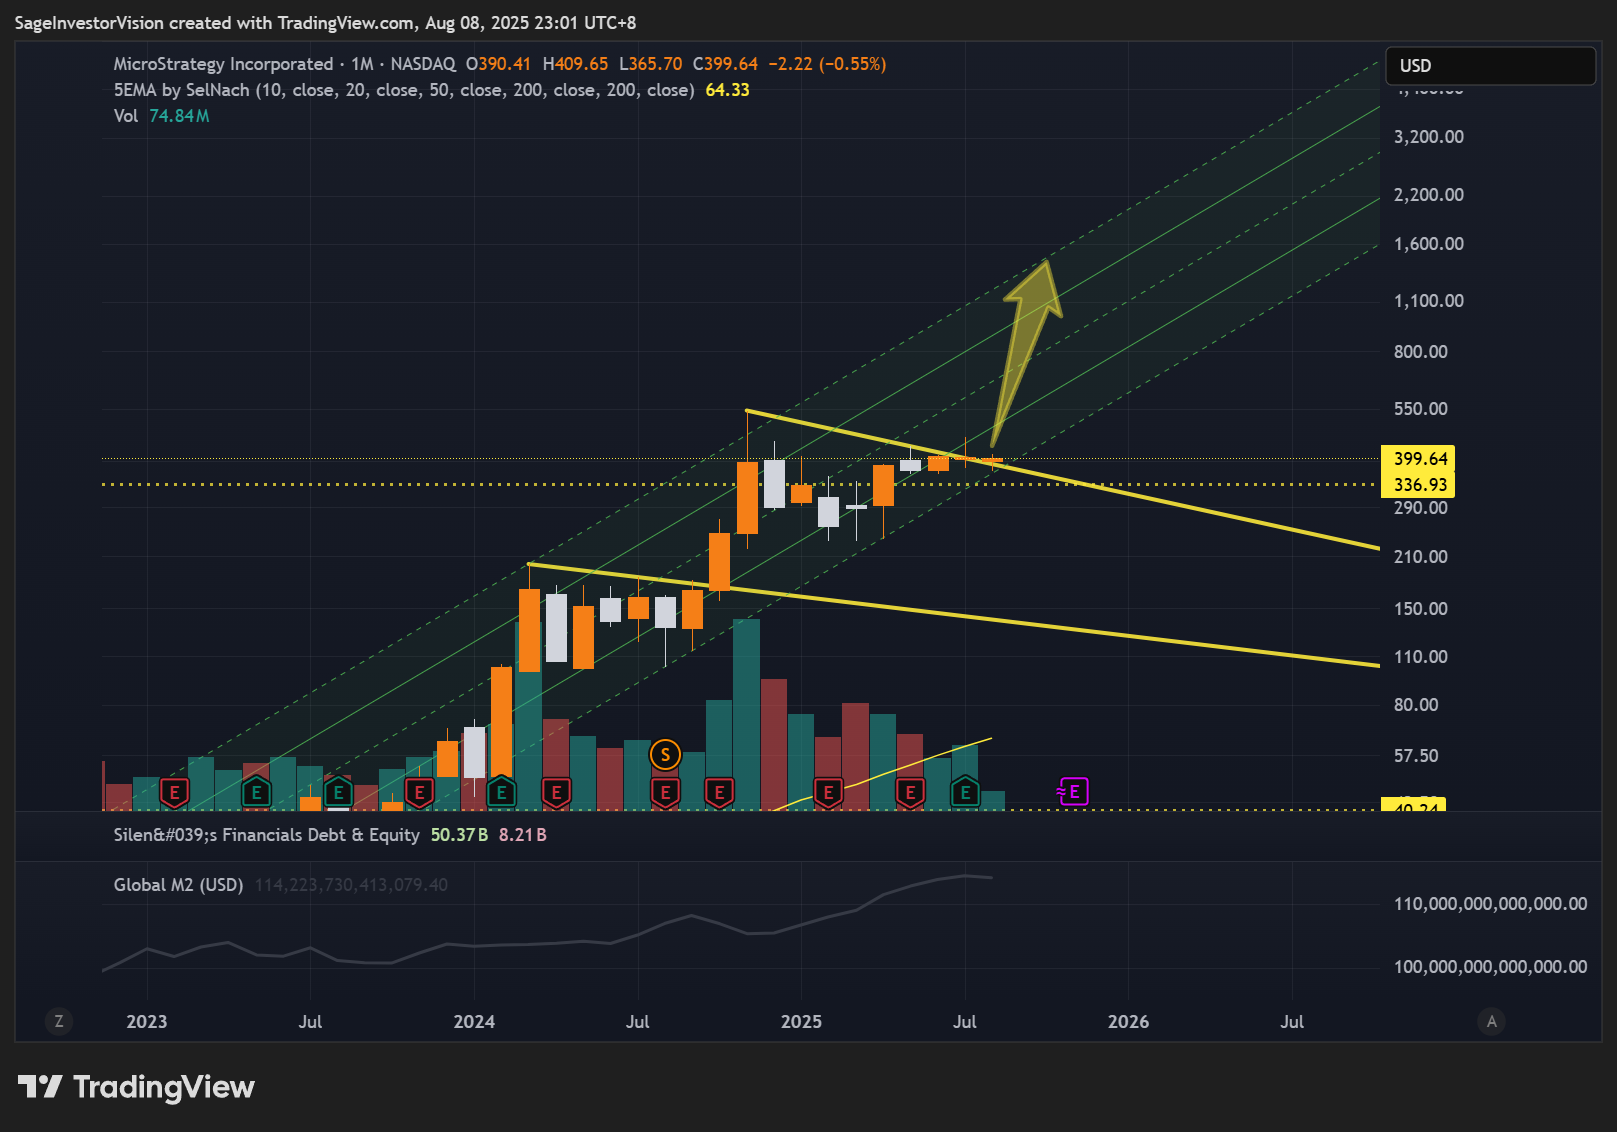Click the 290.00 price axis label
Image resolution: width=1617 pixels, height=1132 pixels.
click(1421, 508)
